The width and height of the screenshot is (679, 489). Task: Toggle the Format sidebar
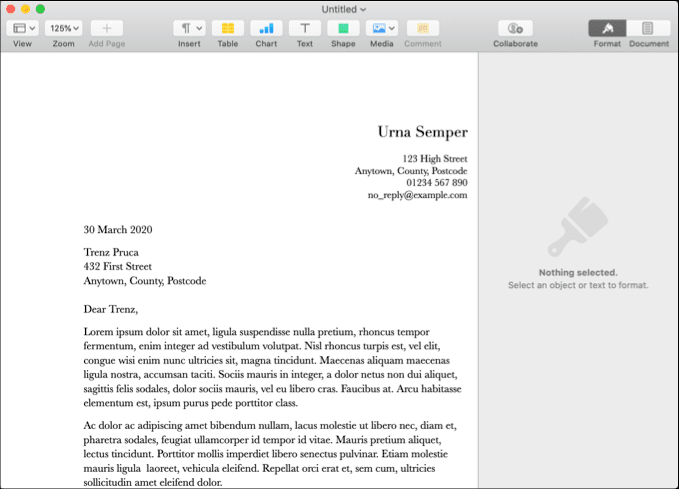point(607,28)
